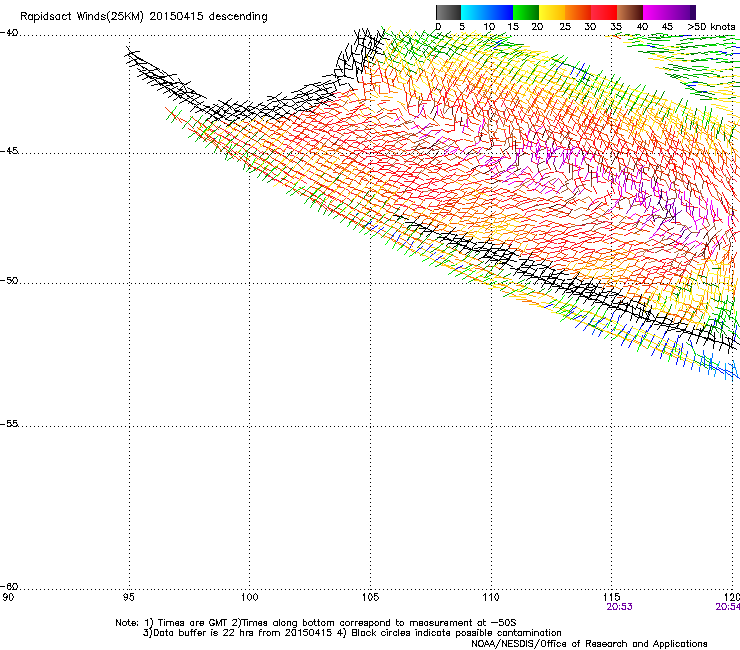Screen dimensions: 740x650
Task: Click the '95' longitude axis label
Action: pos(128,597)
